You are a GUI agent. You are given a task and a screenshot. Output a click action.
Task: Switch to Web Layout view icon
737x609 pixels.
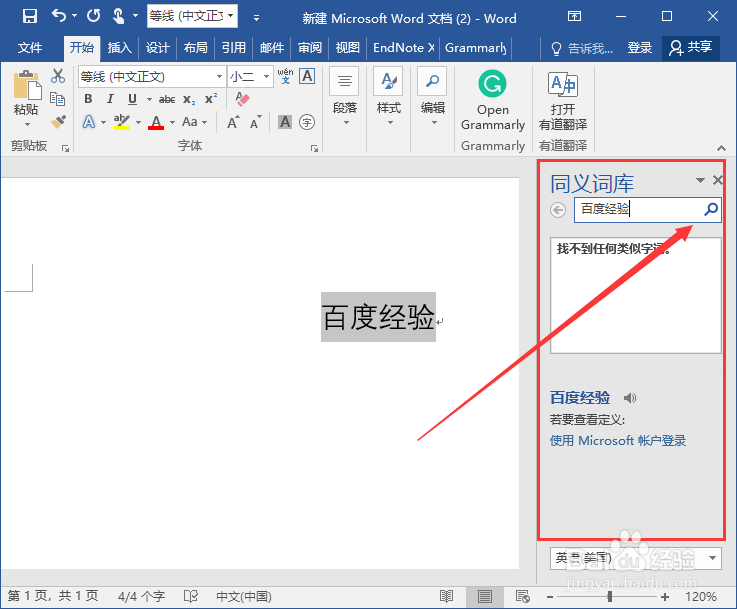[523, 596]
